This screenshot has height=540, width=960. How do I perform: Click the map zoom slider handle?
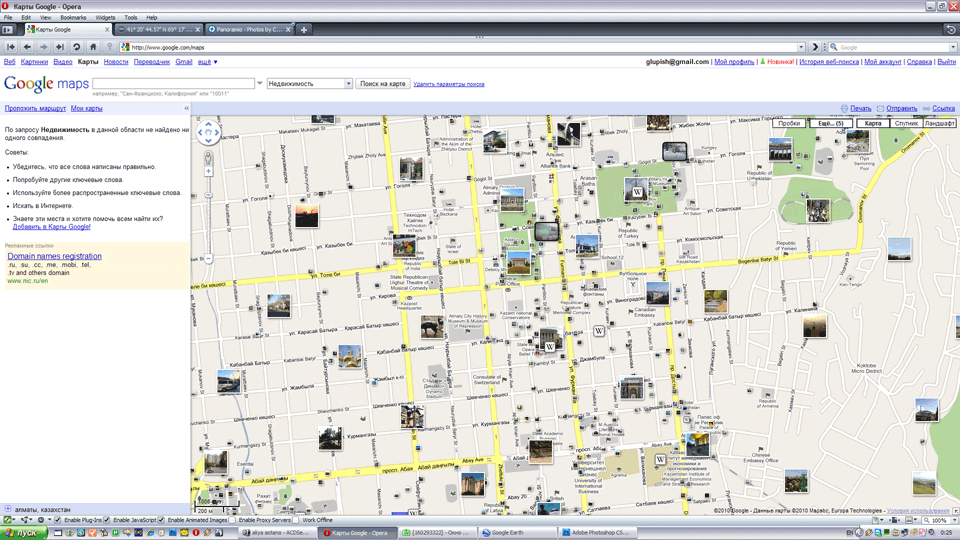208,195
